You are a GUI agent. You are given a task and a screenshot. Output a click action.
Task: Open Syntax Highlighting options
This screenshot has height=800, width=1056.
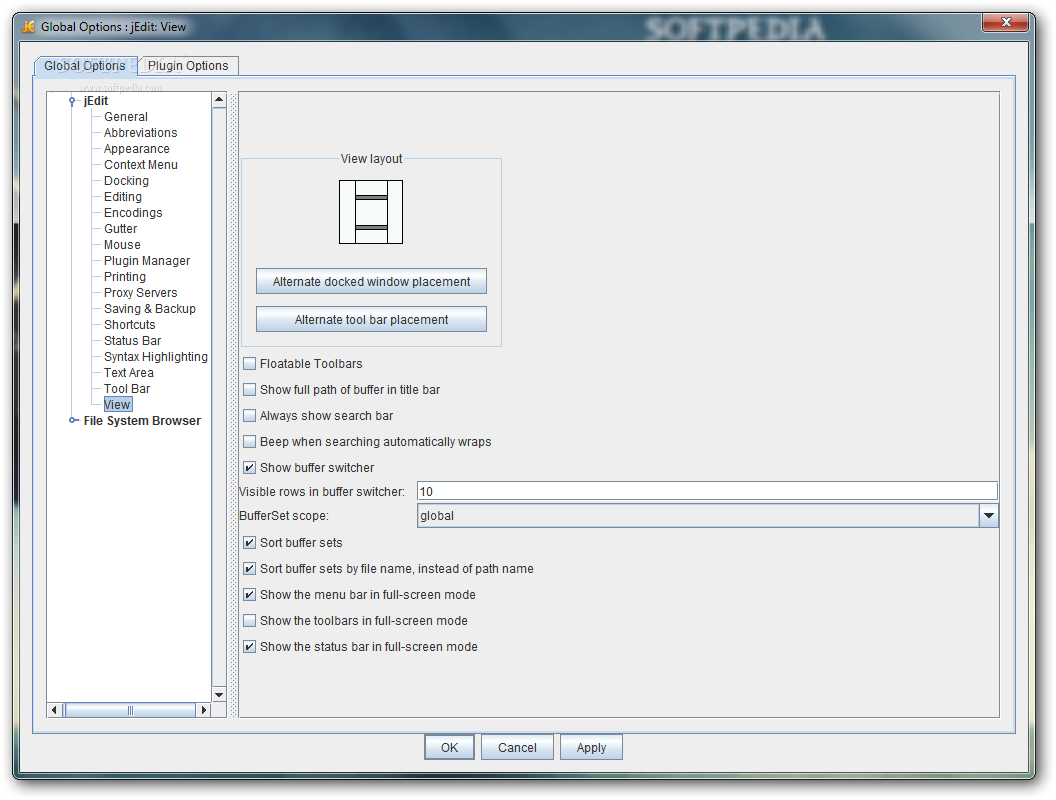pyautogui.click(x=156, y=357)
